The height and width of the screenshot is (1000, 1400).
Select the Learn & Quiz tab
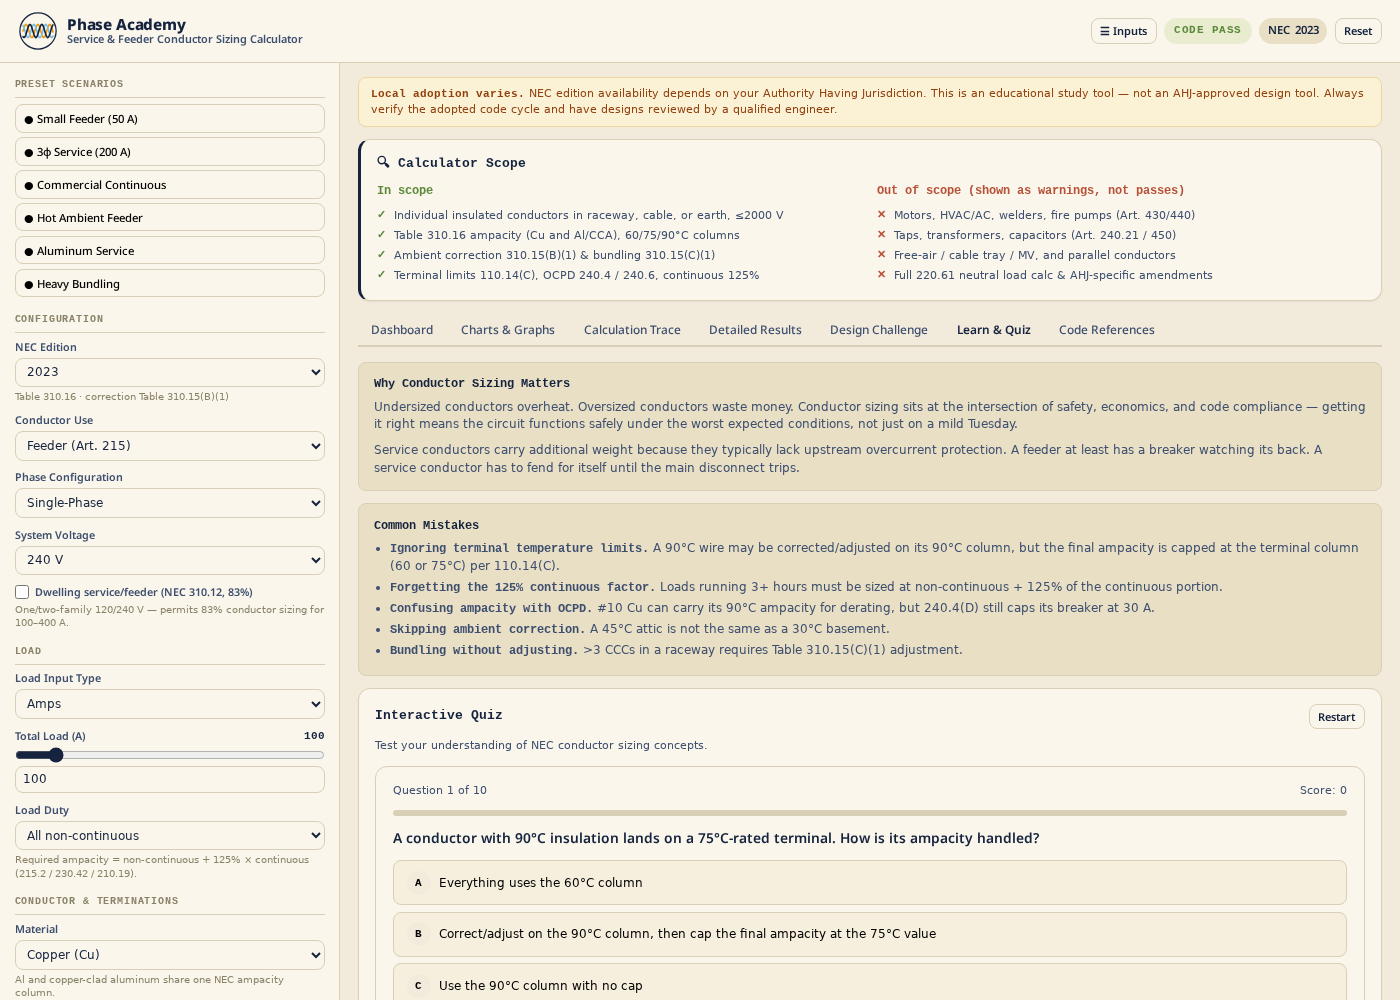994,330
